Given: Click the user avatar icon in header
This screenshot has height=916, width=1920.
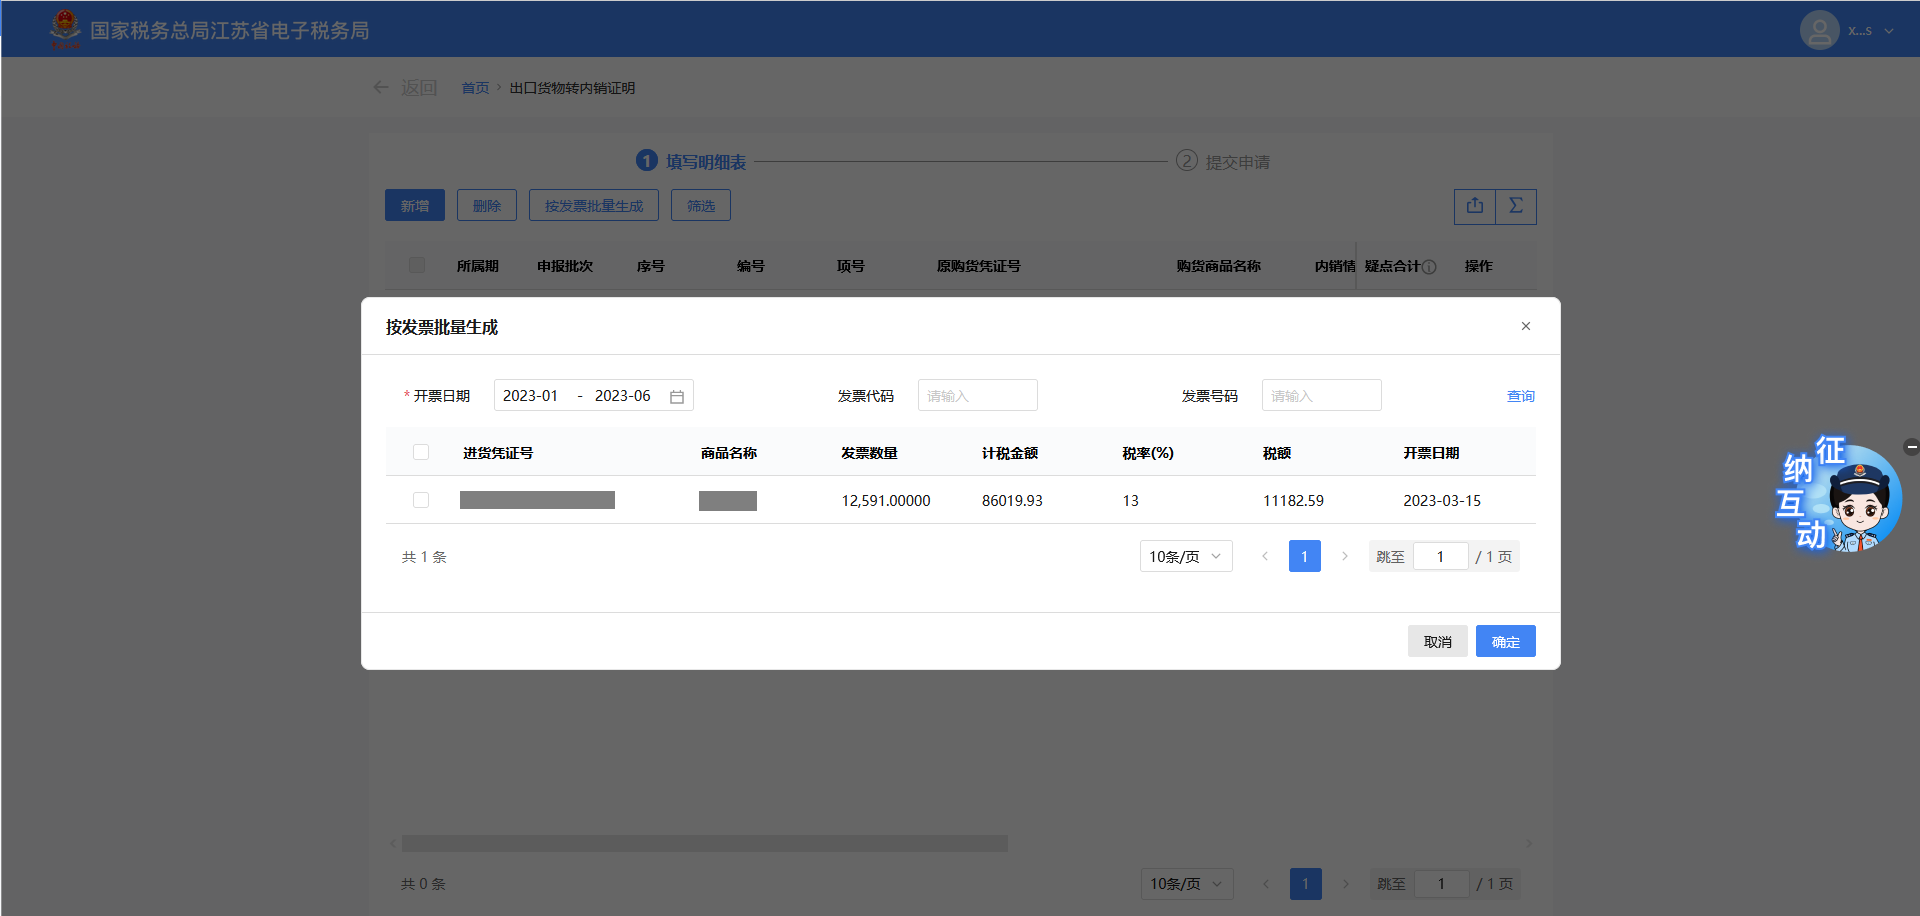Looking at the screenshot, I should coord(1819,30).
